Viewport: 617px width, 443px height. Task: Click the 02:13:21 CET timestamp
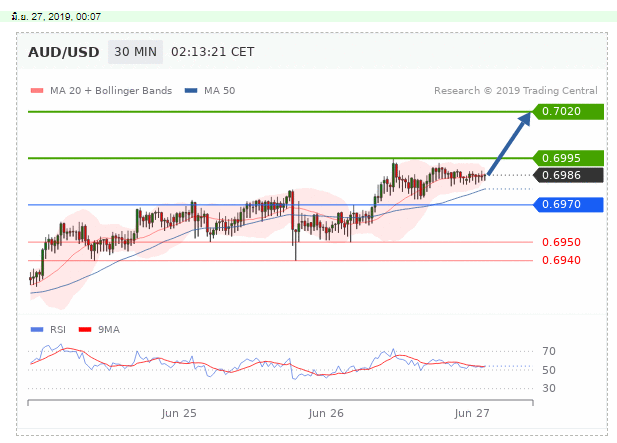[x=212, y=52]
